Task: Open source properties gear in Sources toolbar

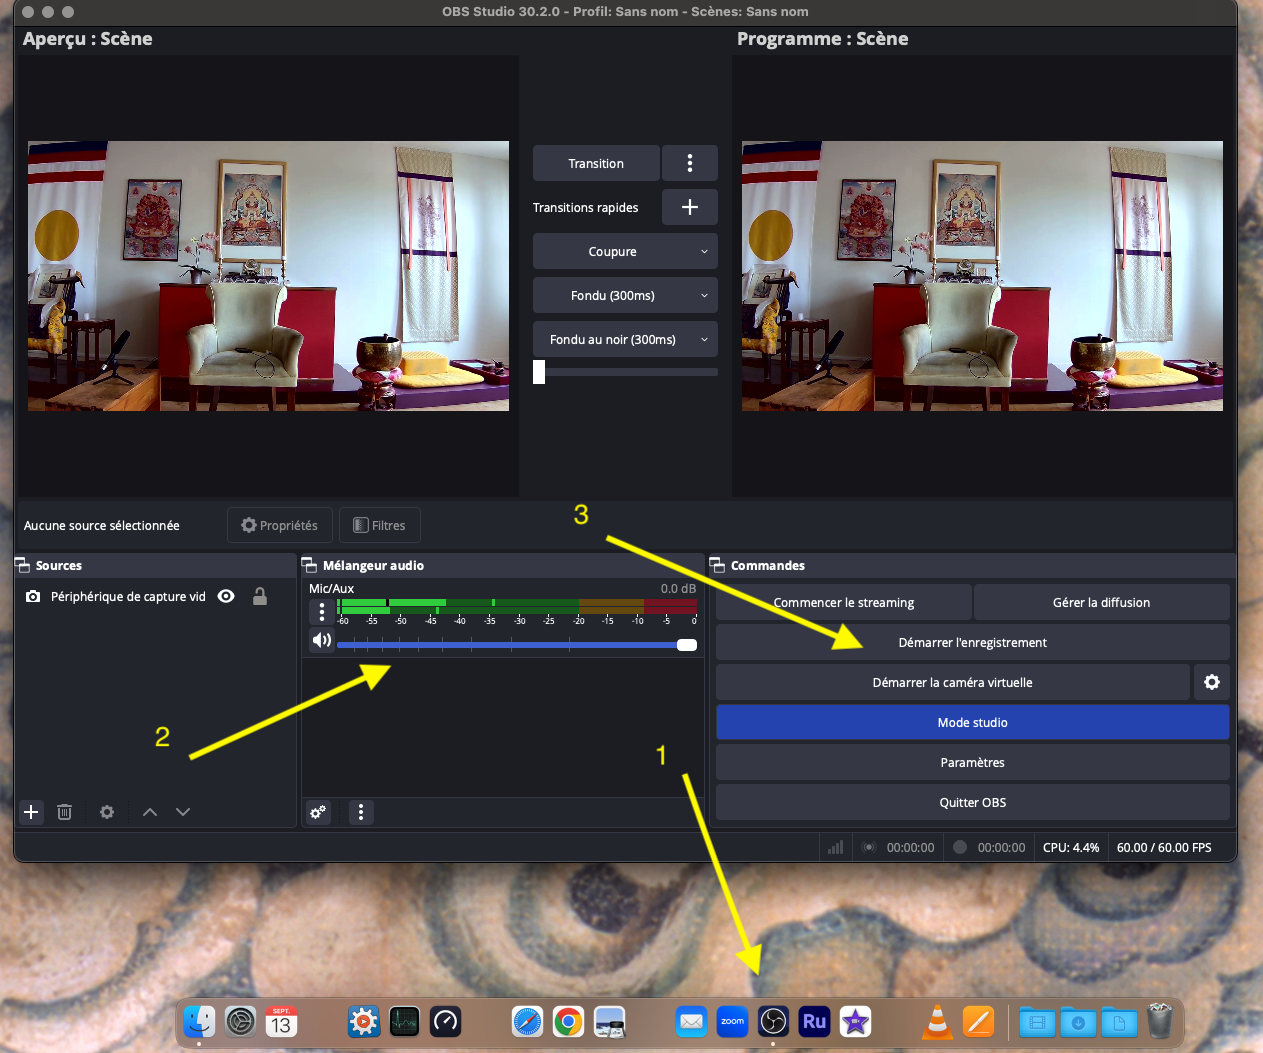Action: point(107,812)
